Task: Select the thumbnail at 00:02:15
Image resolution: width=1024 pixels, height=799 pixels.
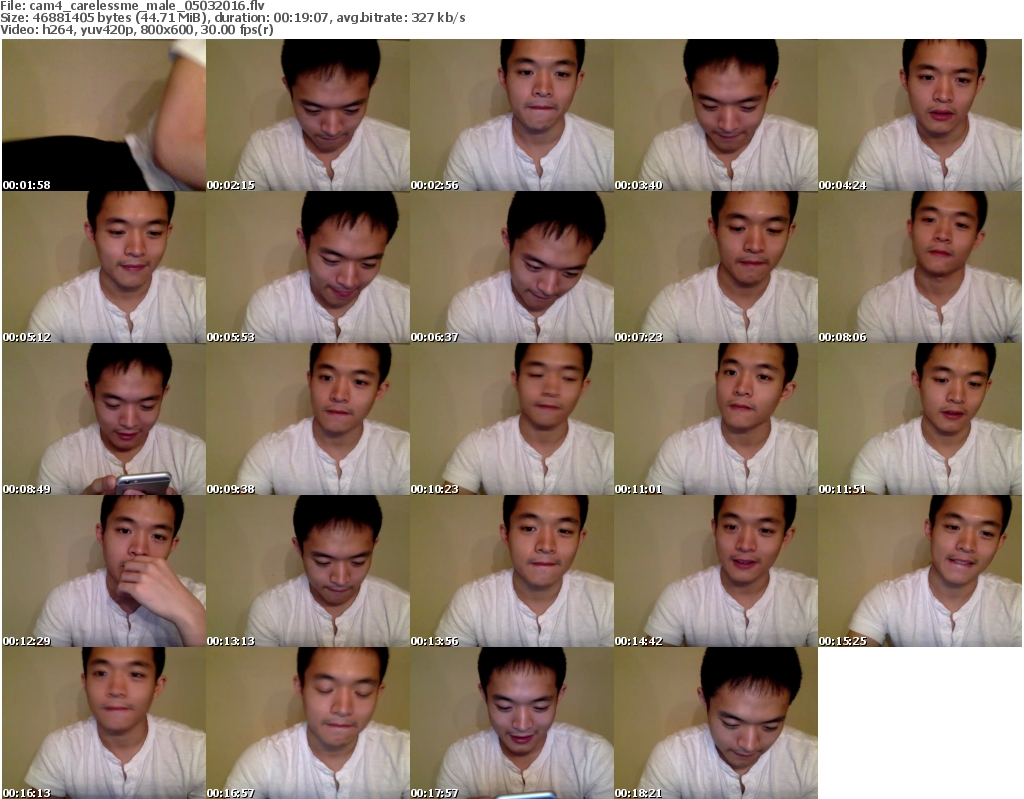Action: (x=308, y=115)
